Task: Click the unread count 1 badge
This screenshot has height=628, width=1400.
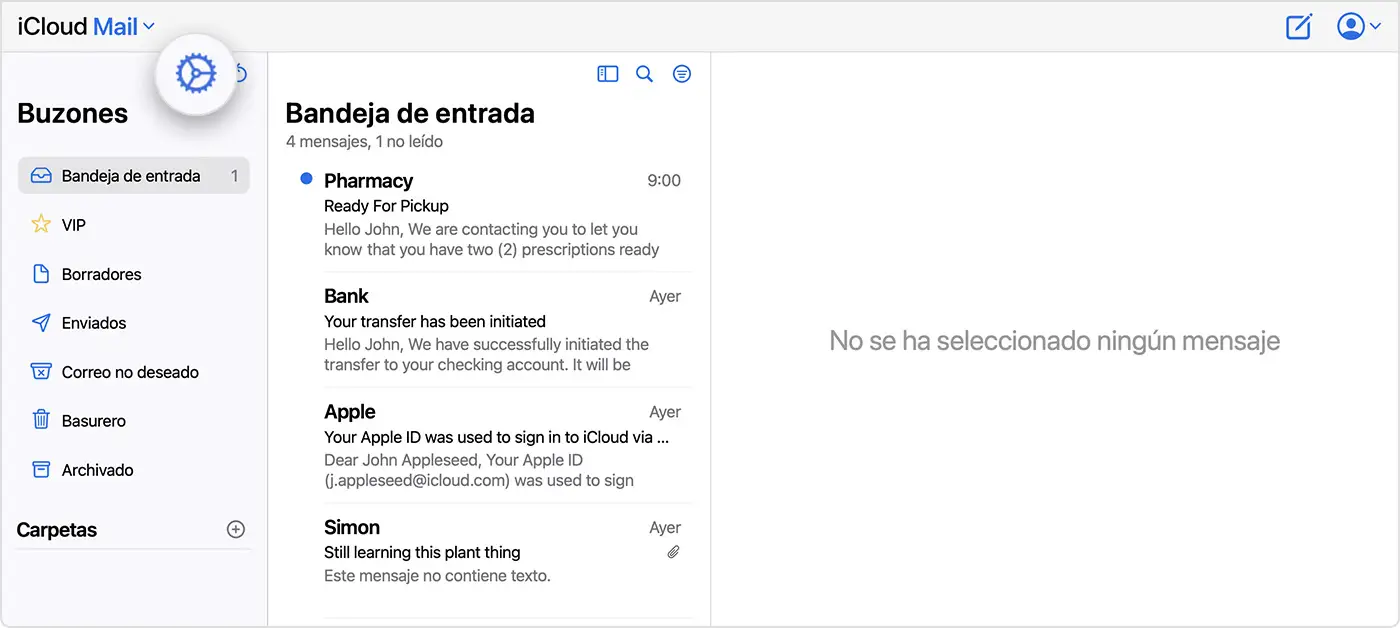Action: point(235,176)
